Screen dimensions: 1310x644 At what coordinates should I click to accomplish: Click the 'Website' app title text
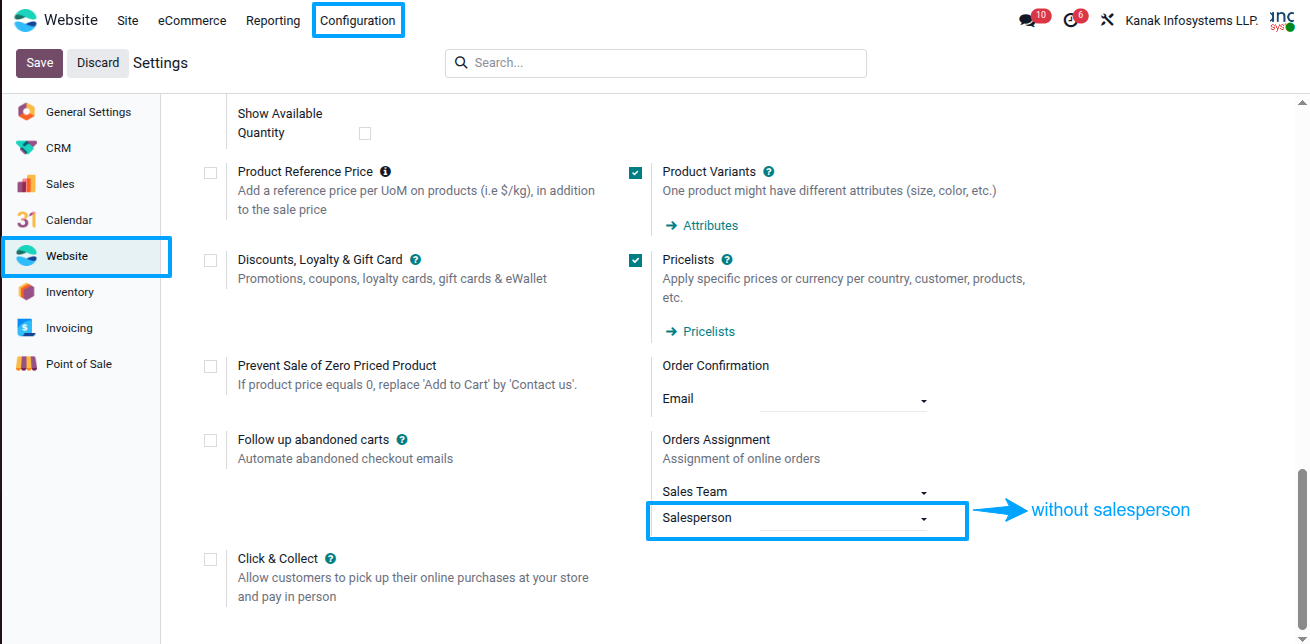71,20
